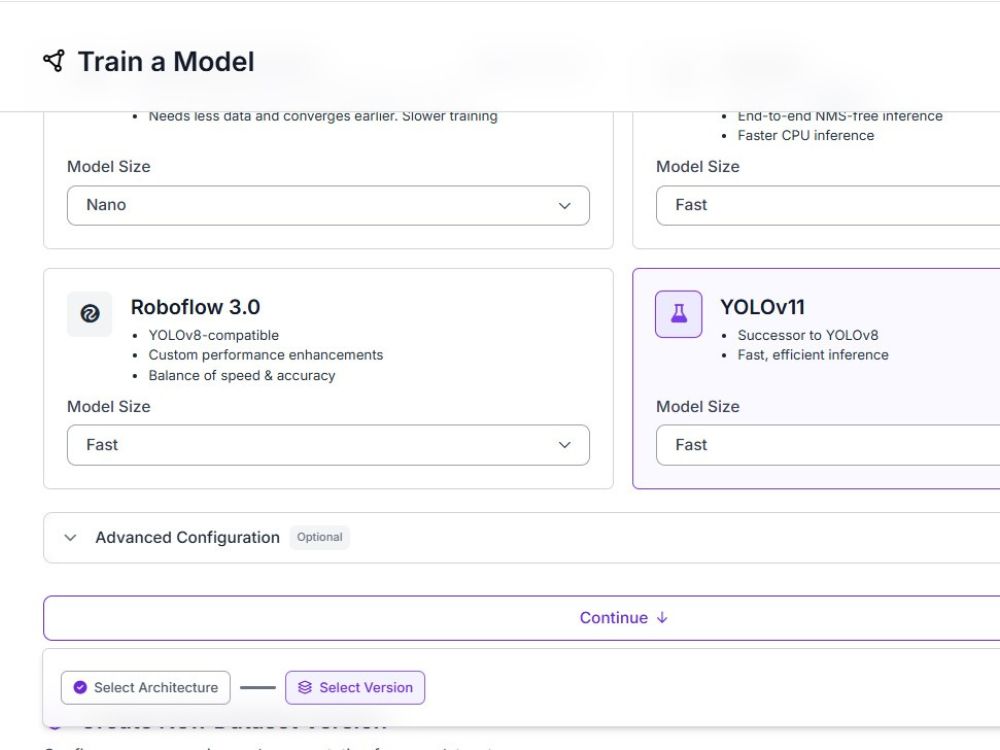The height and width of the screenshot is (750, 1000).
Task: Go to the Select Version step
Action: tap(355, 688)
